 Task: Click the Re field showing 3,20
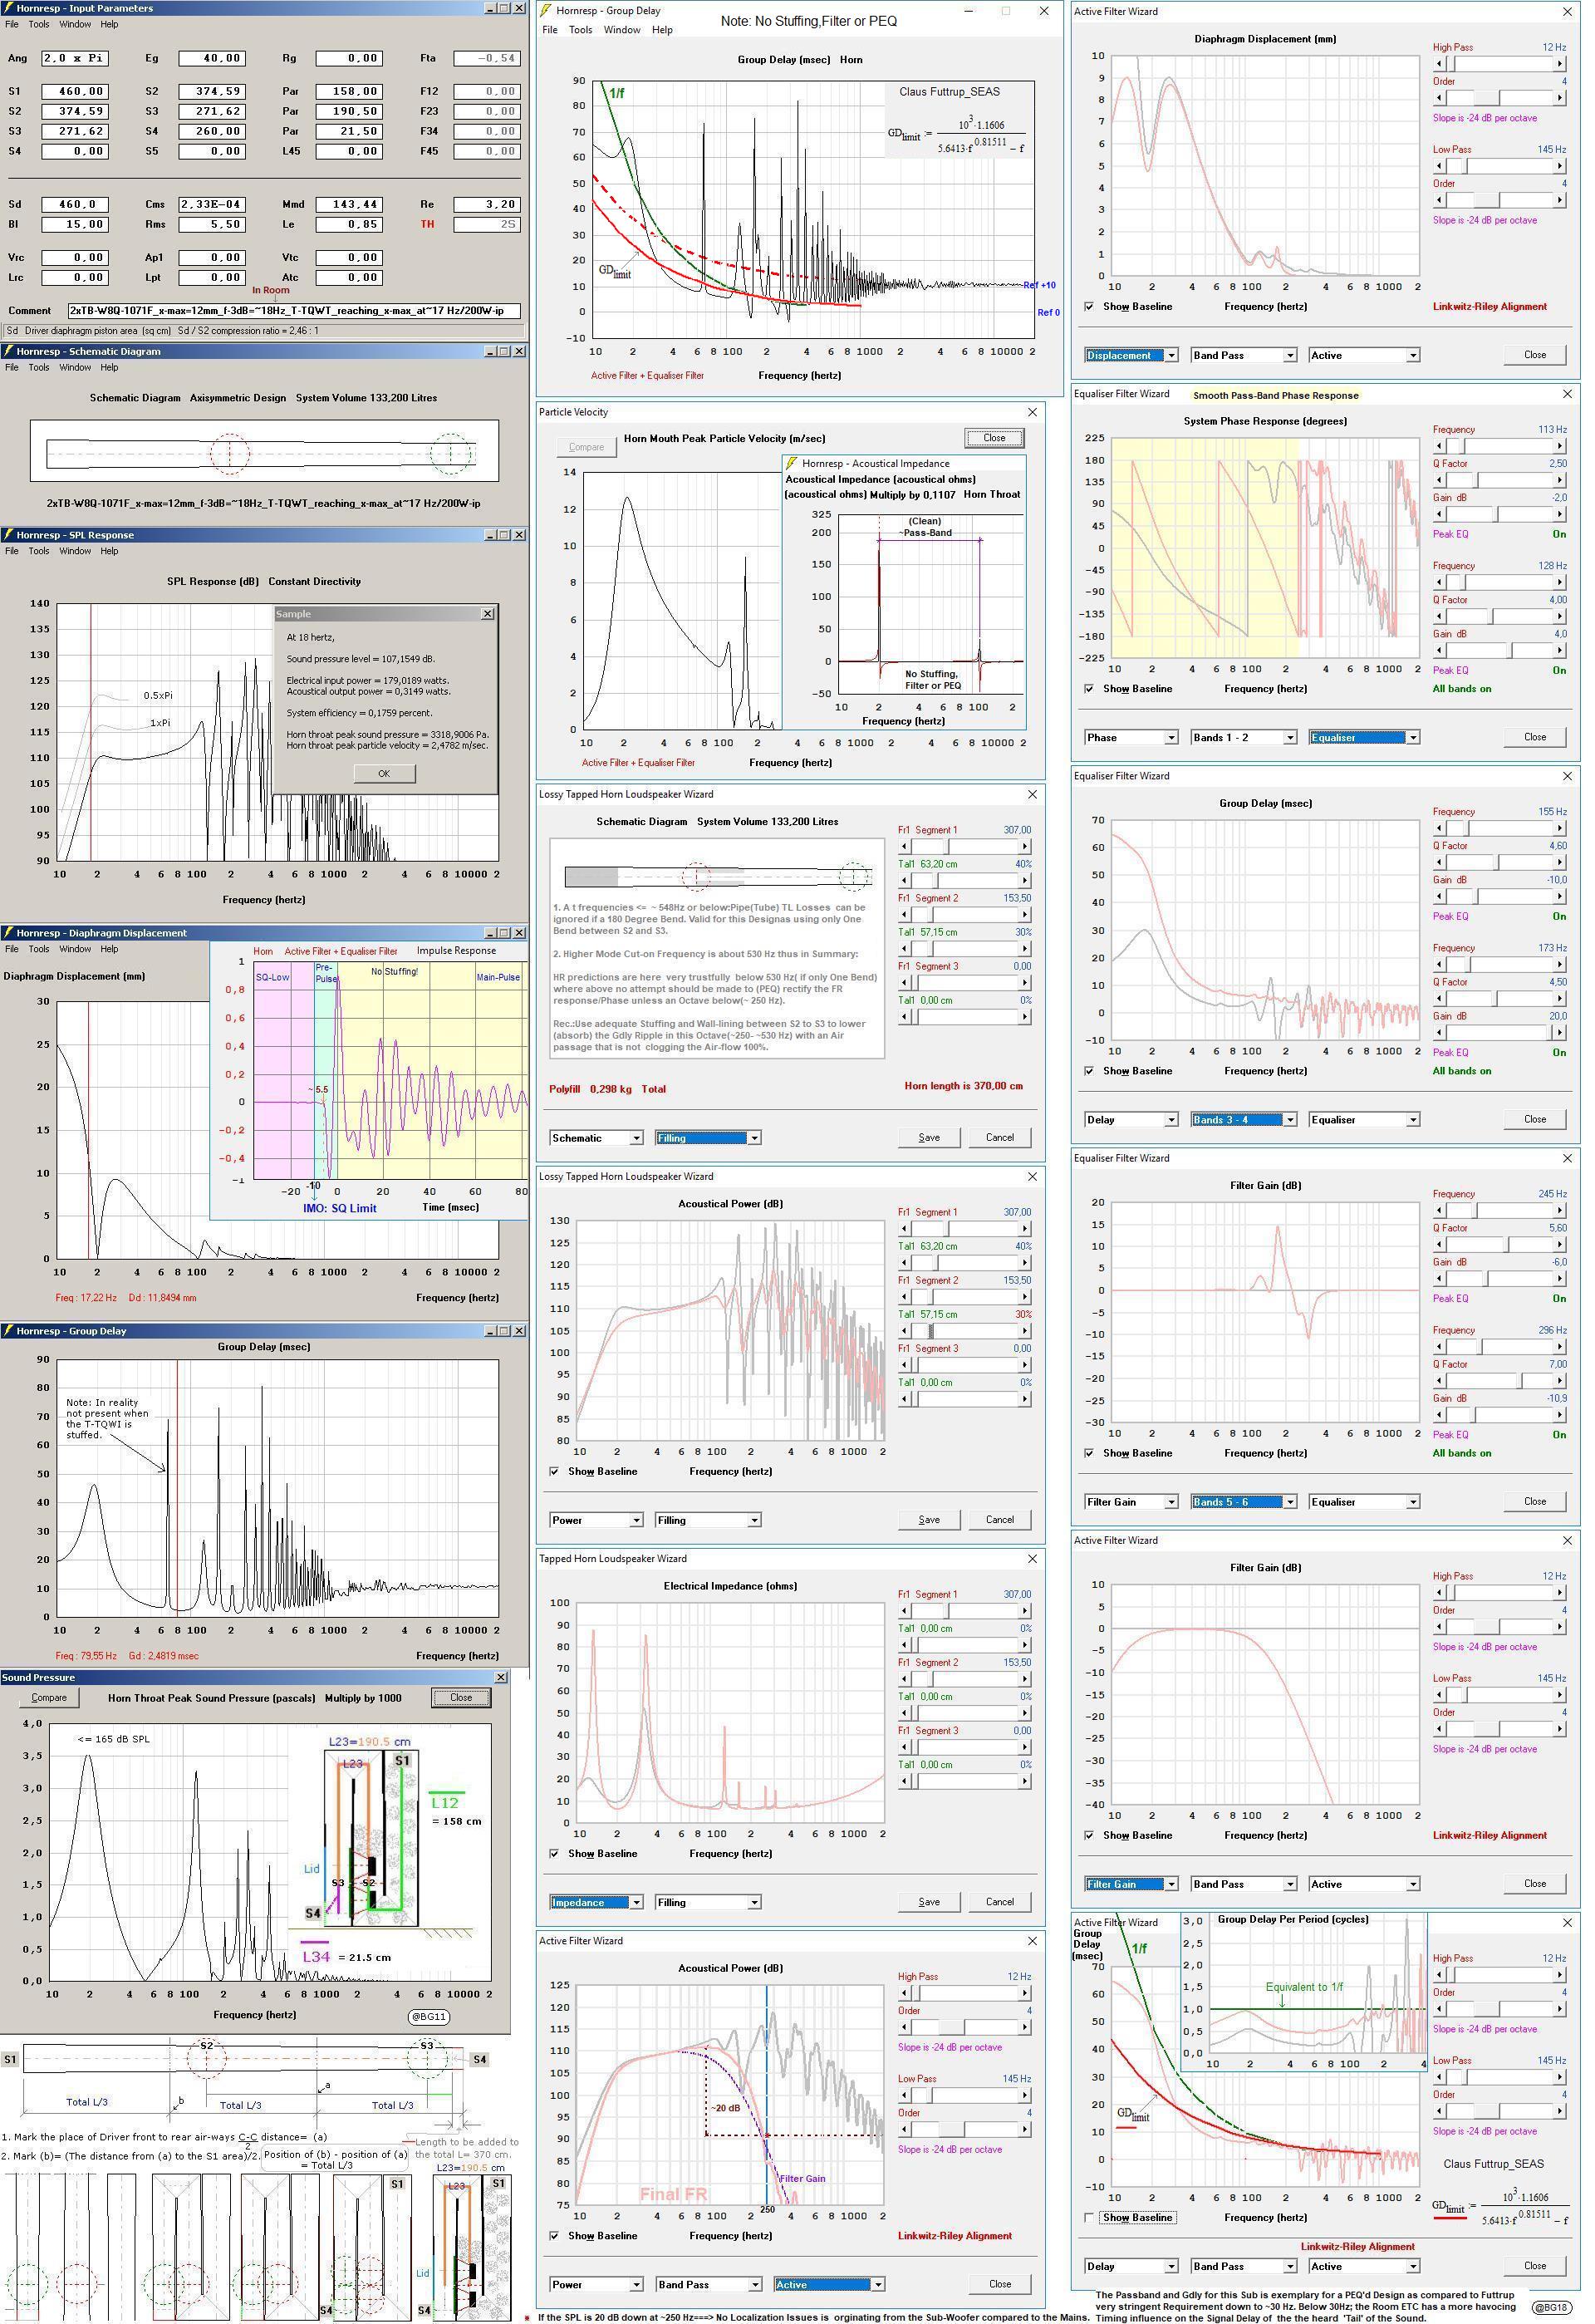point(486,204)
